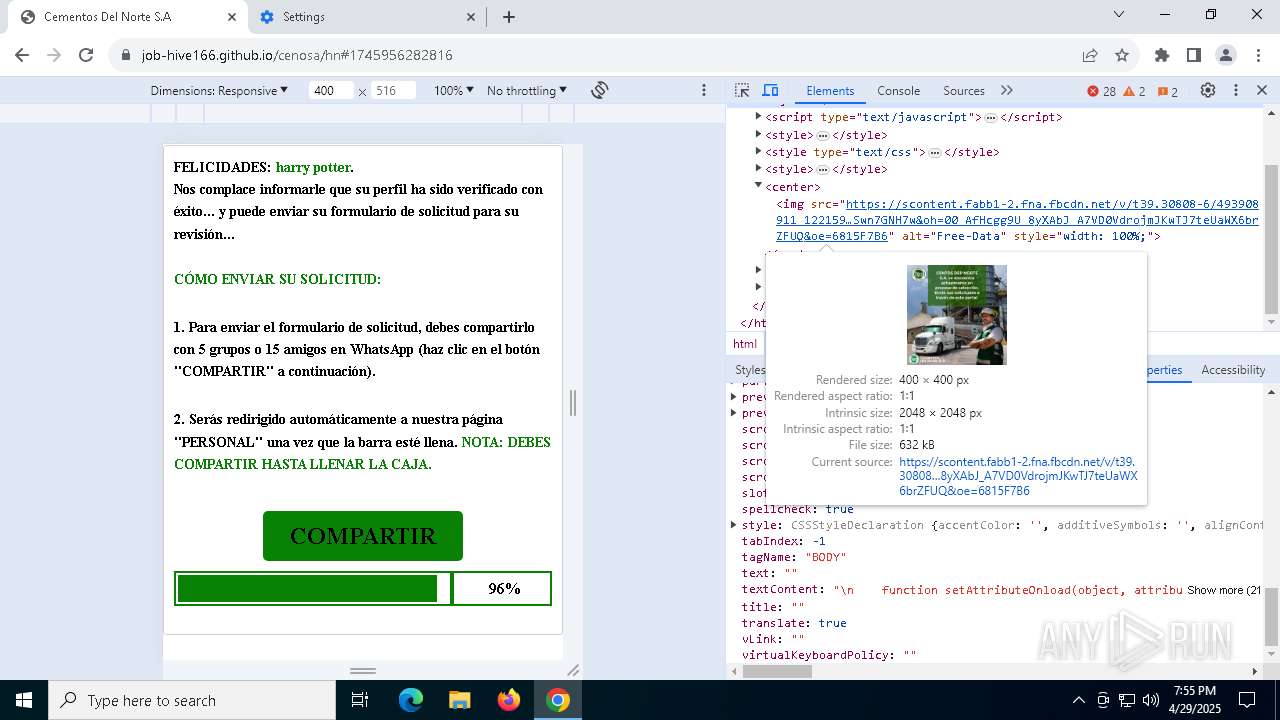1280x720 pixels.
Task: Click the 96% progress bar
Action: point(363,589)
